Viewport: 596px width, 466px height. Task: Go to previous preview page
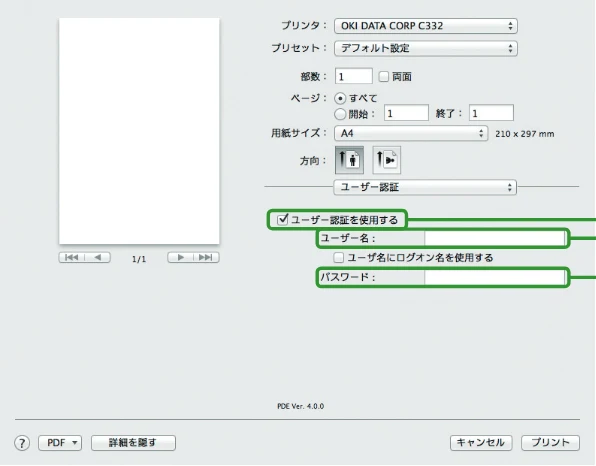coord(98,257)
